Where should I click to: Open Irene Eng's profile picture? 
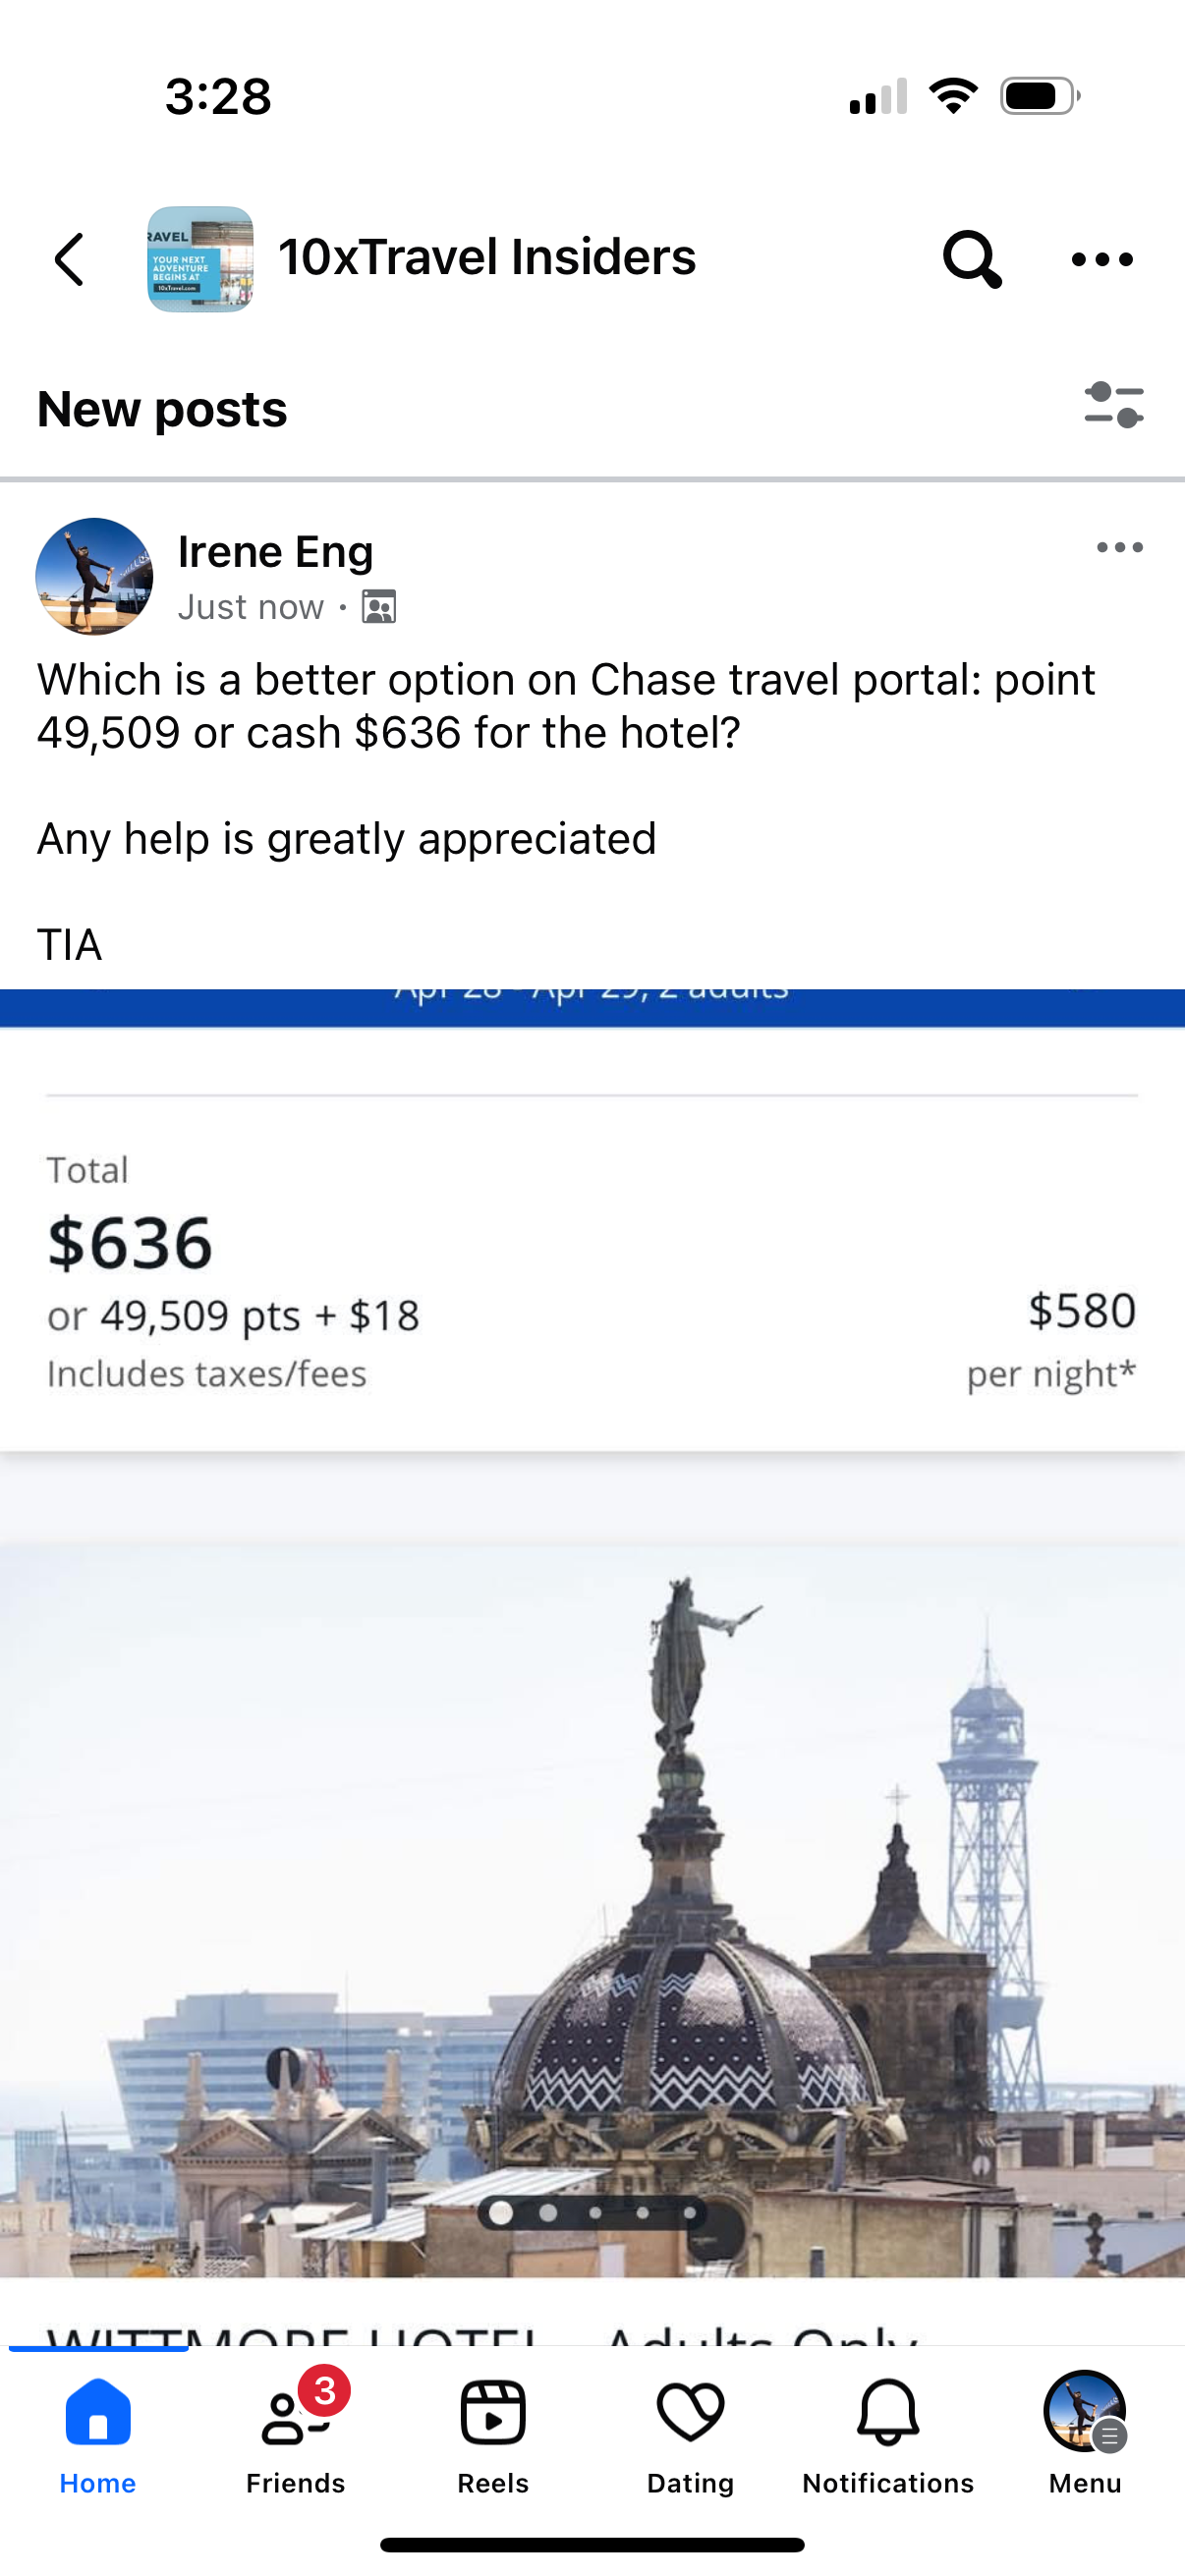tap(94, 576)
